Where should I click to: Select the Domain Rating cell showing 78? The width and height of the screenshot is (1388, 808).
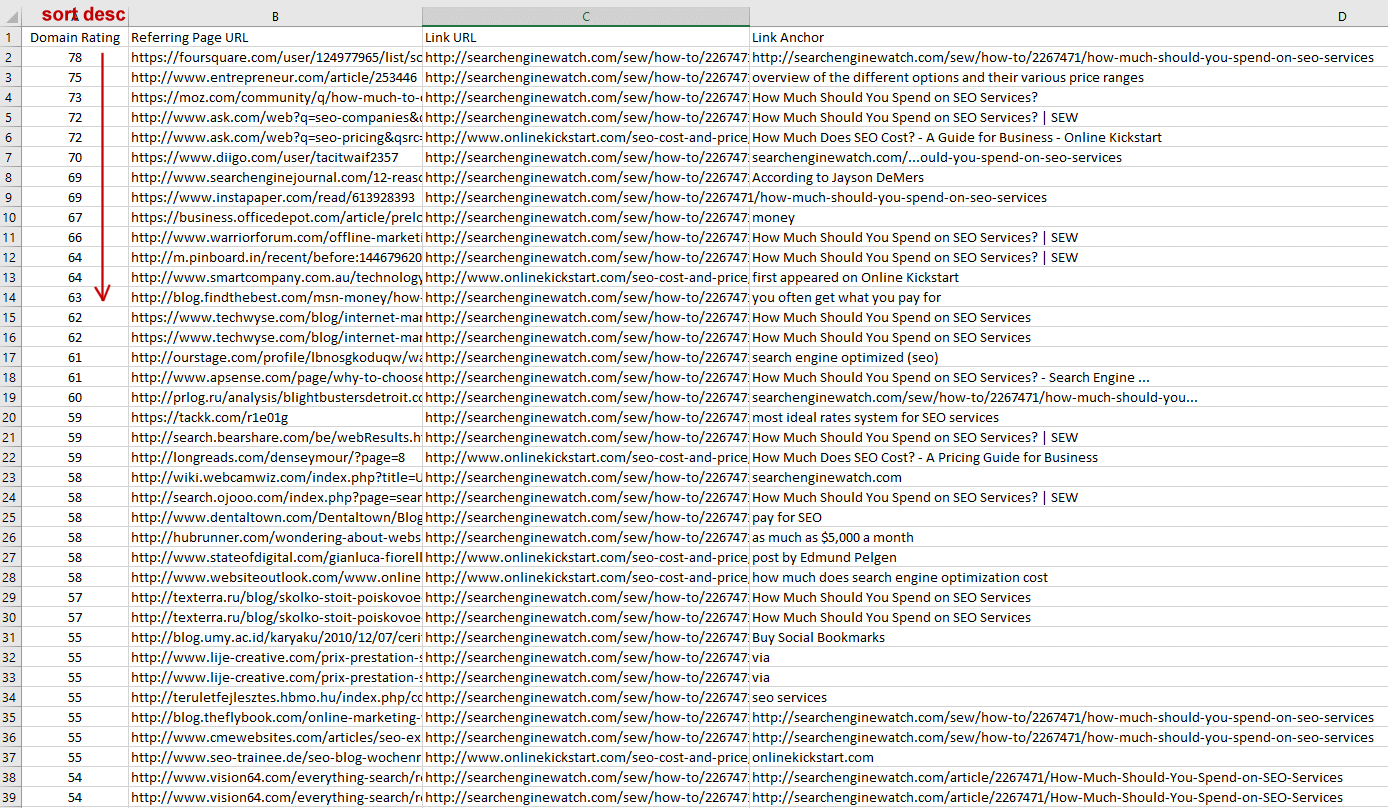point(75,57)
